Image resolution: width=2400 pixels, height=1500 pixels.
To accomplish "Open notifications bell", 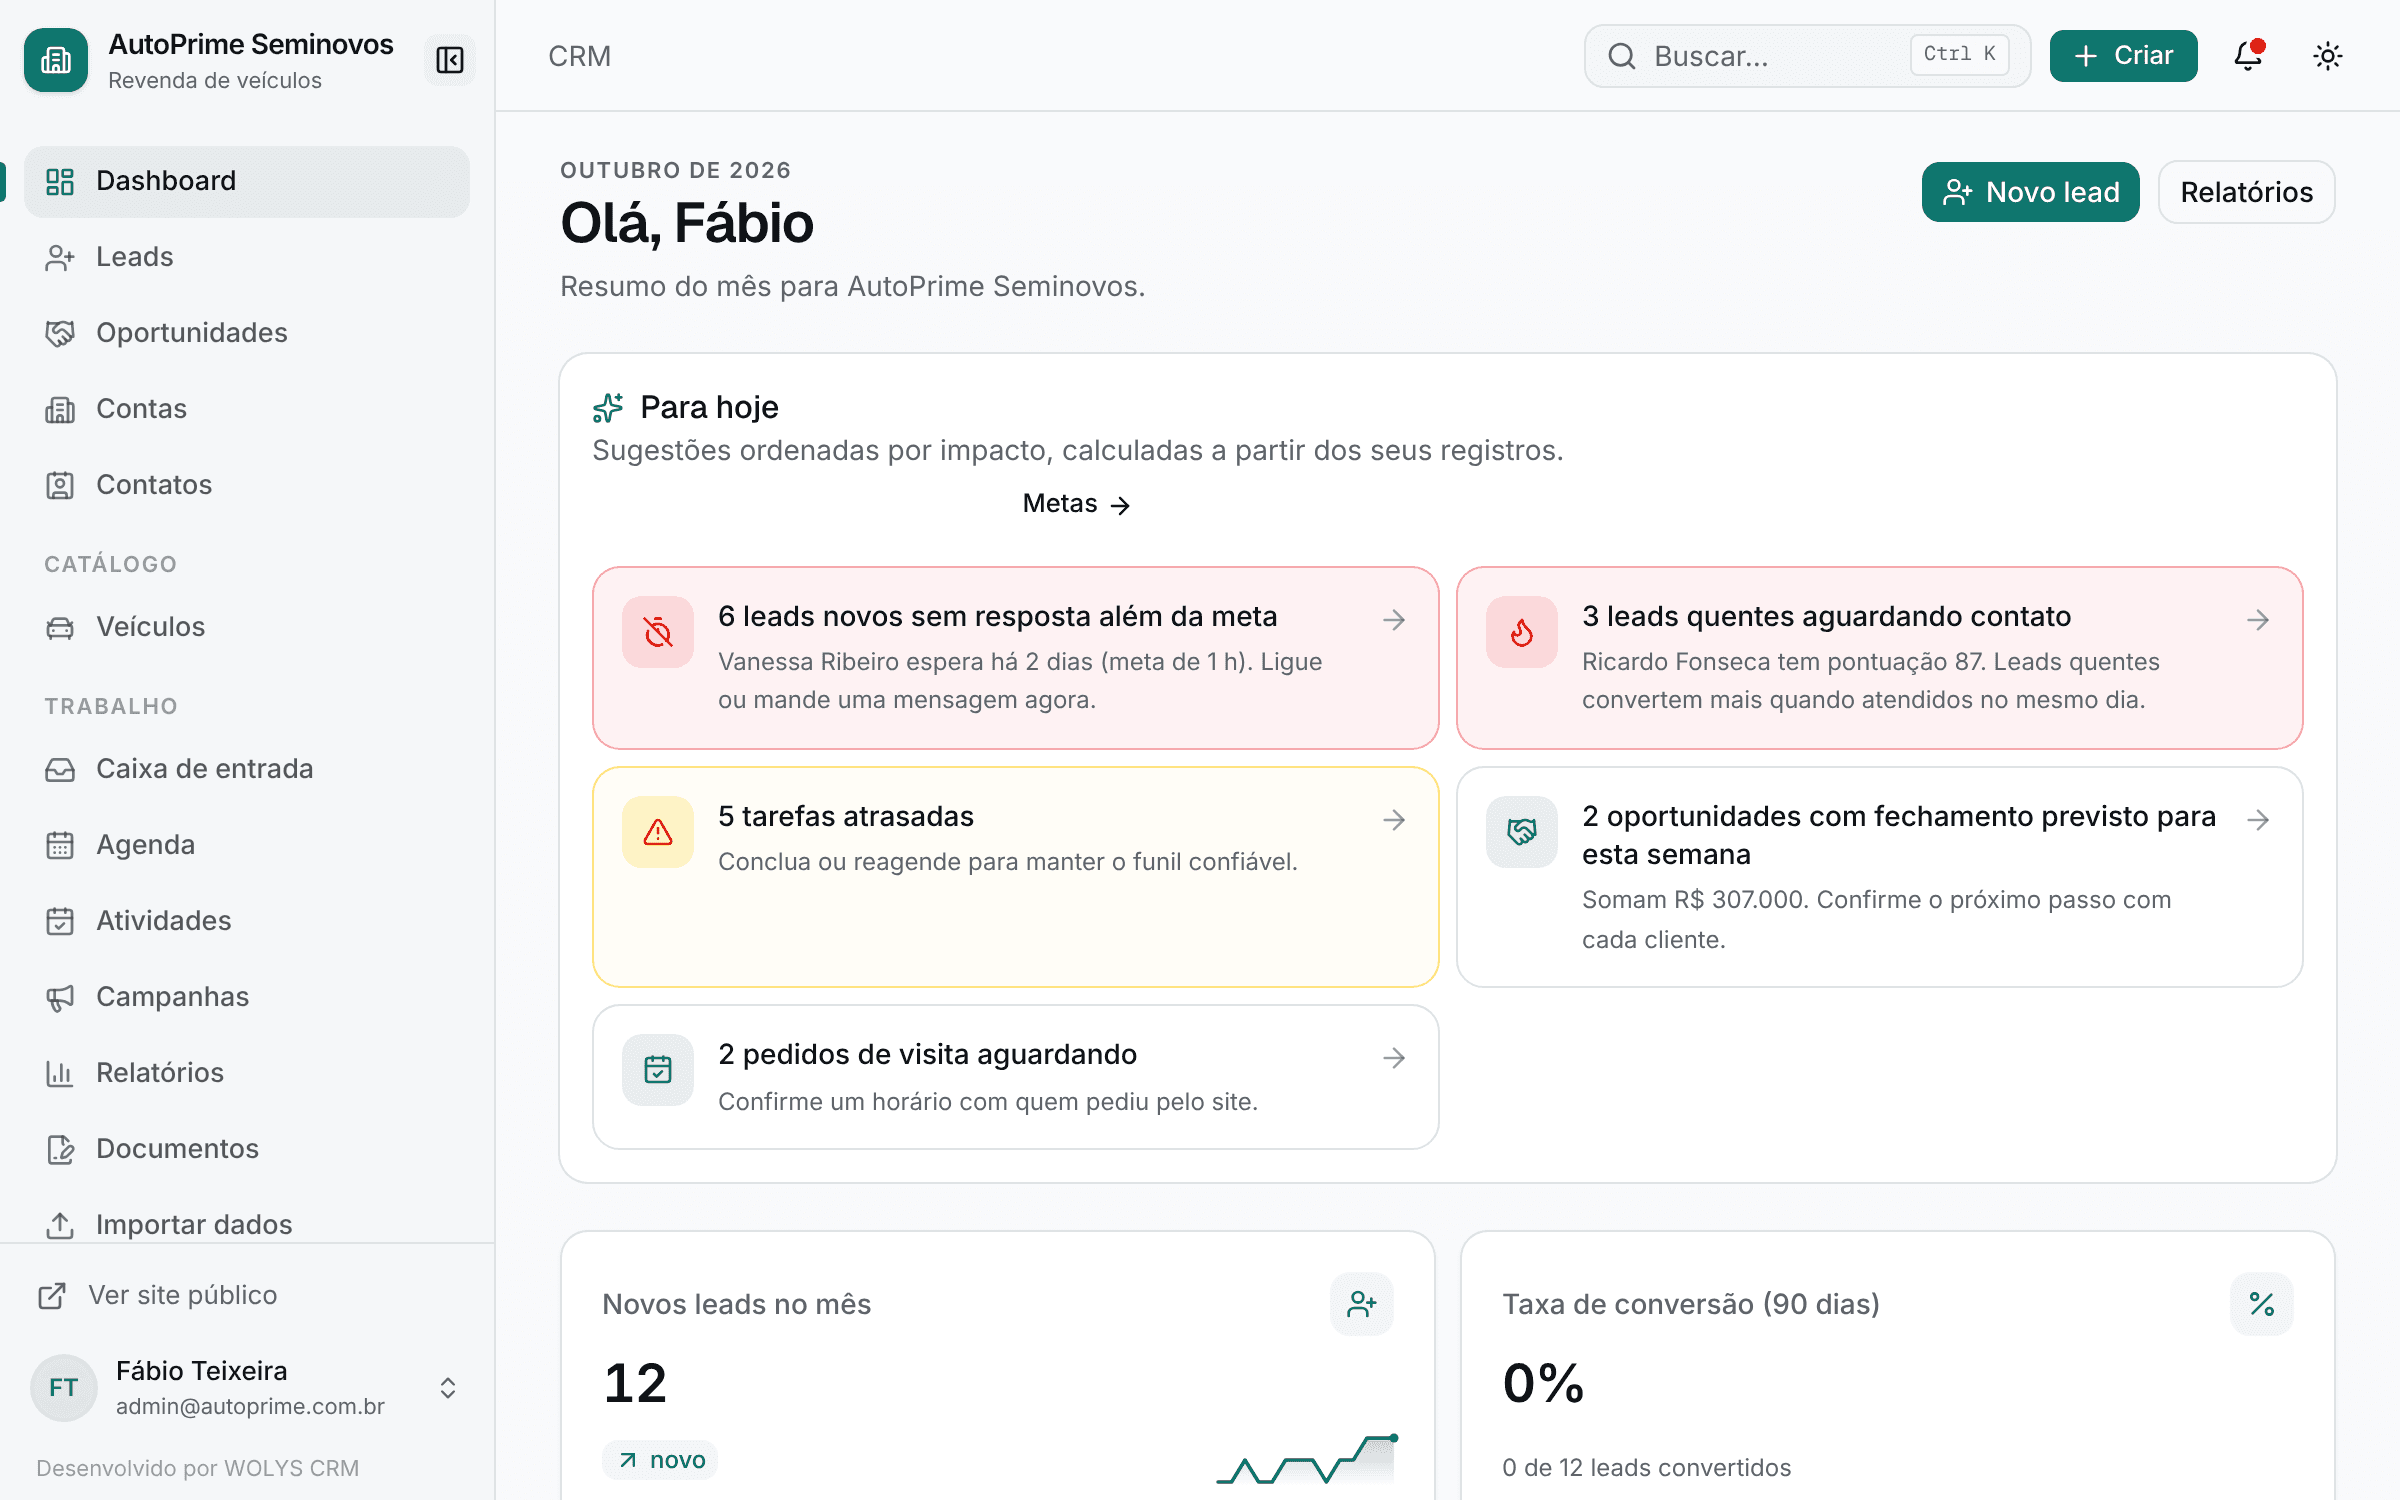I will (2248, 56).
